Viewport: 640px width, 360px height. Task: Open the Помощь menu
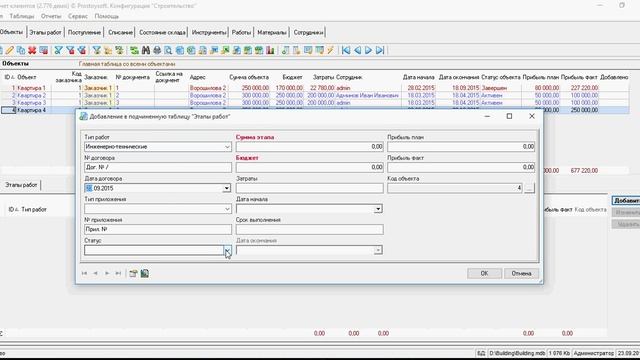pyautogui.click(x=107, y=16)
